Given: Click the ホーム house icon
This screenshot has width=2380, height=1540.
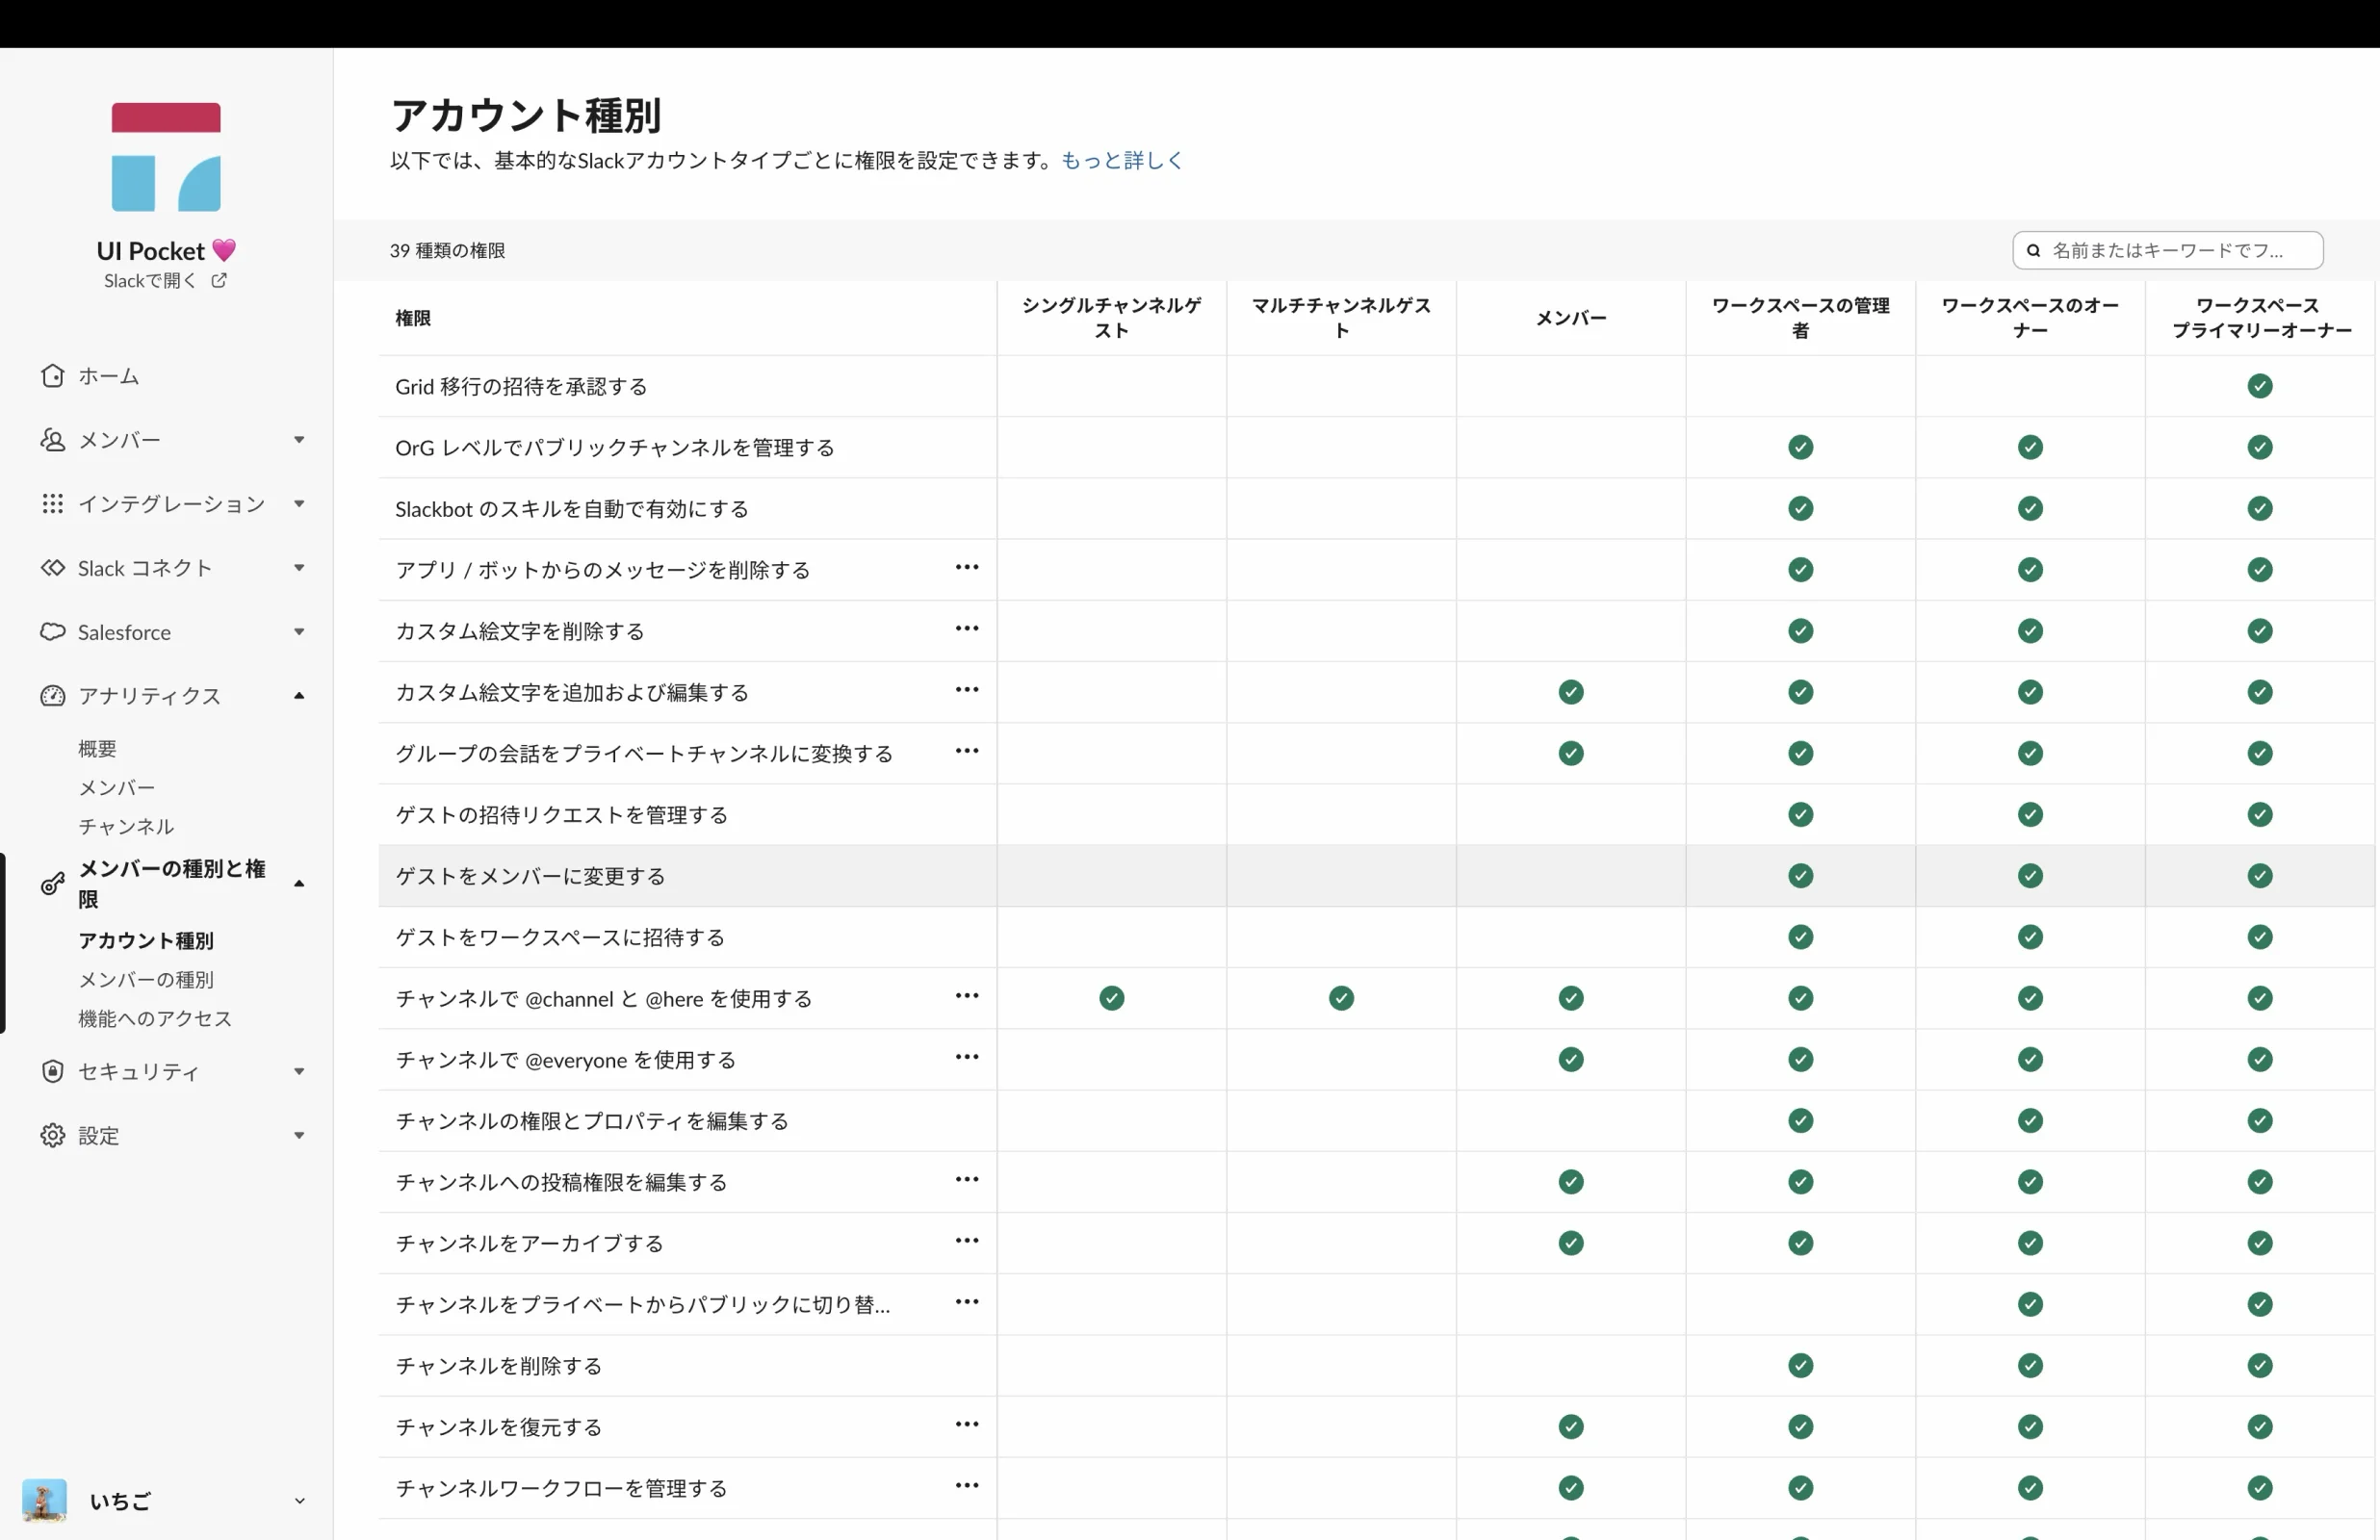Looking at the screenshot, I should (x=52, y=376).
